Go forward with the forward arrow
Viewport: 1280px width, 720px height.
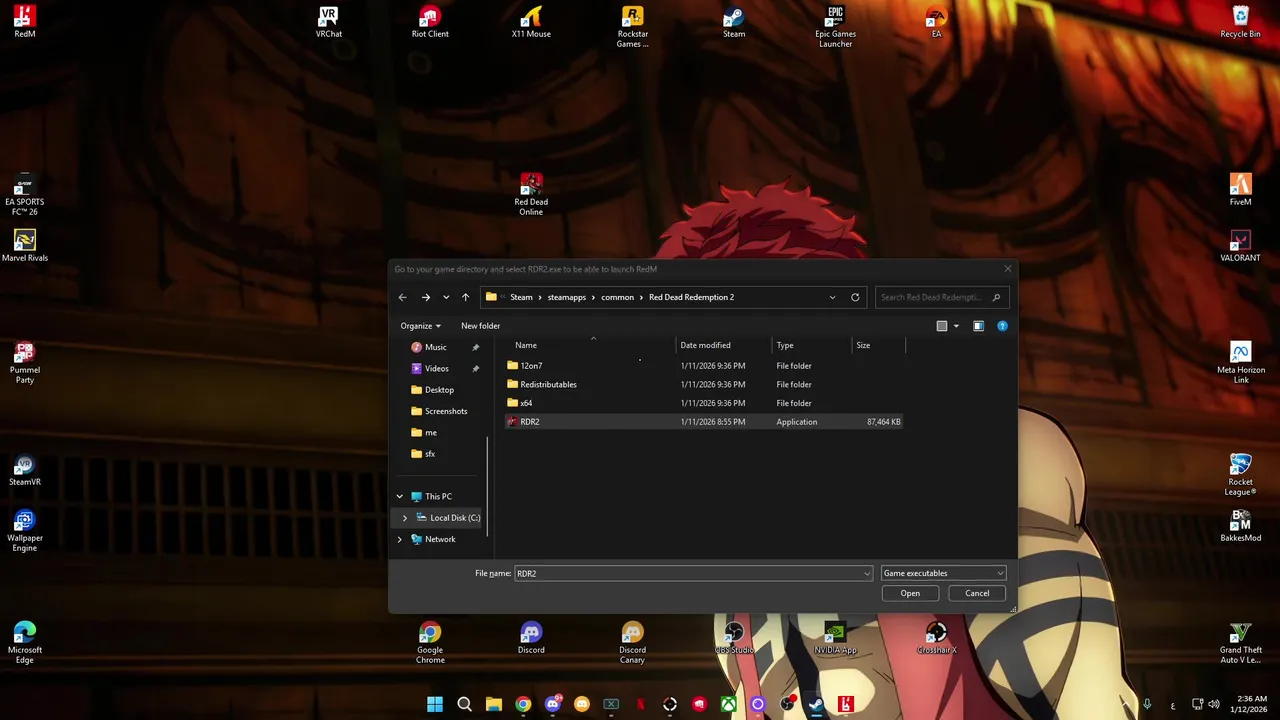[425, 297]
